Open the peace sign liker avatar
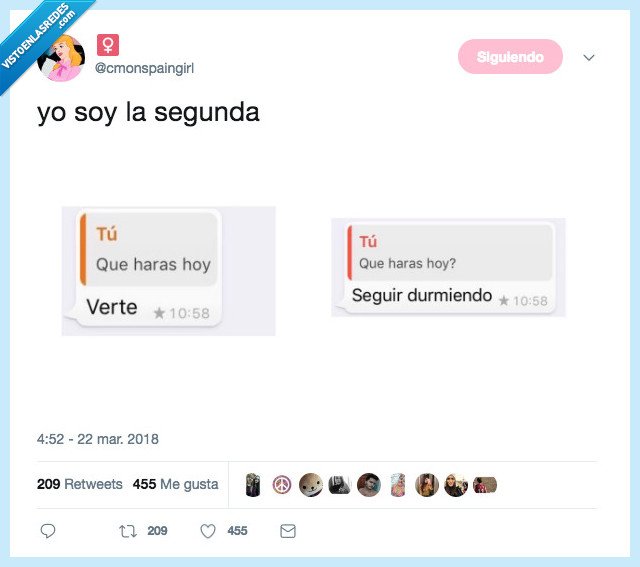The width and height of the screenshot is (640, 567). (x=282, y=485)
